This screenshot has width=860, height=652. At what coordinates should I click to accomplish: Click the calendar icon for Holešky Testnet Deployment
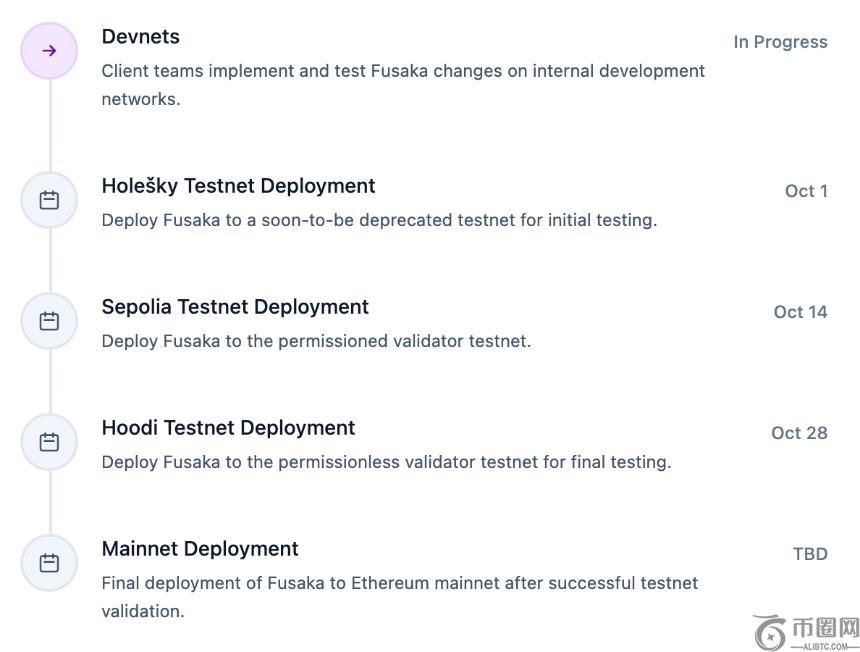(x=49, y=200)
